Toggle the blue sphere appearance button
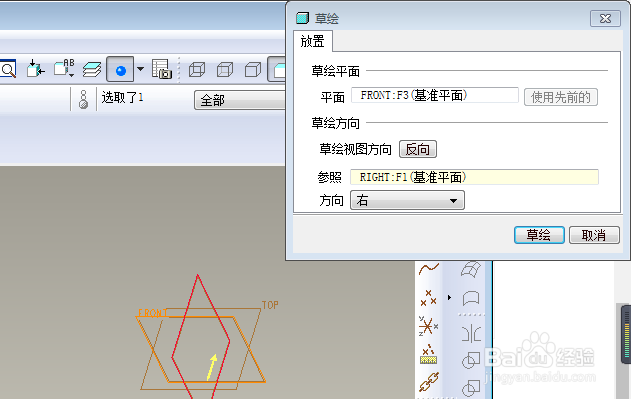 click(x=120, y=69)
